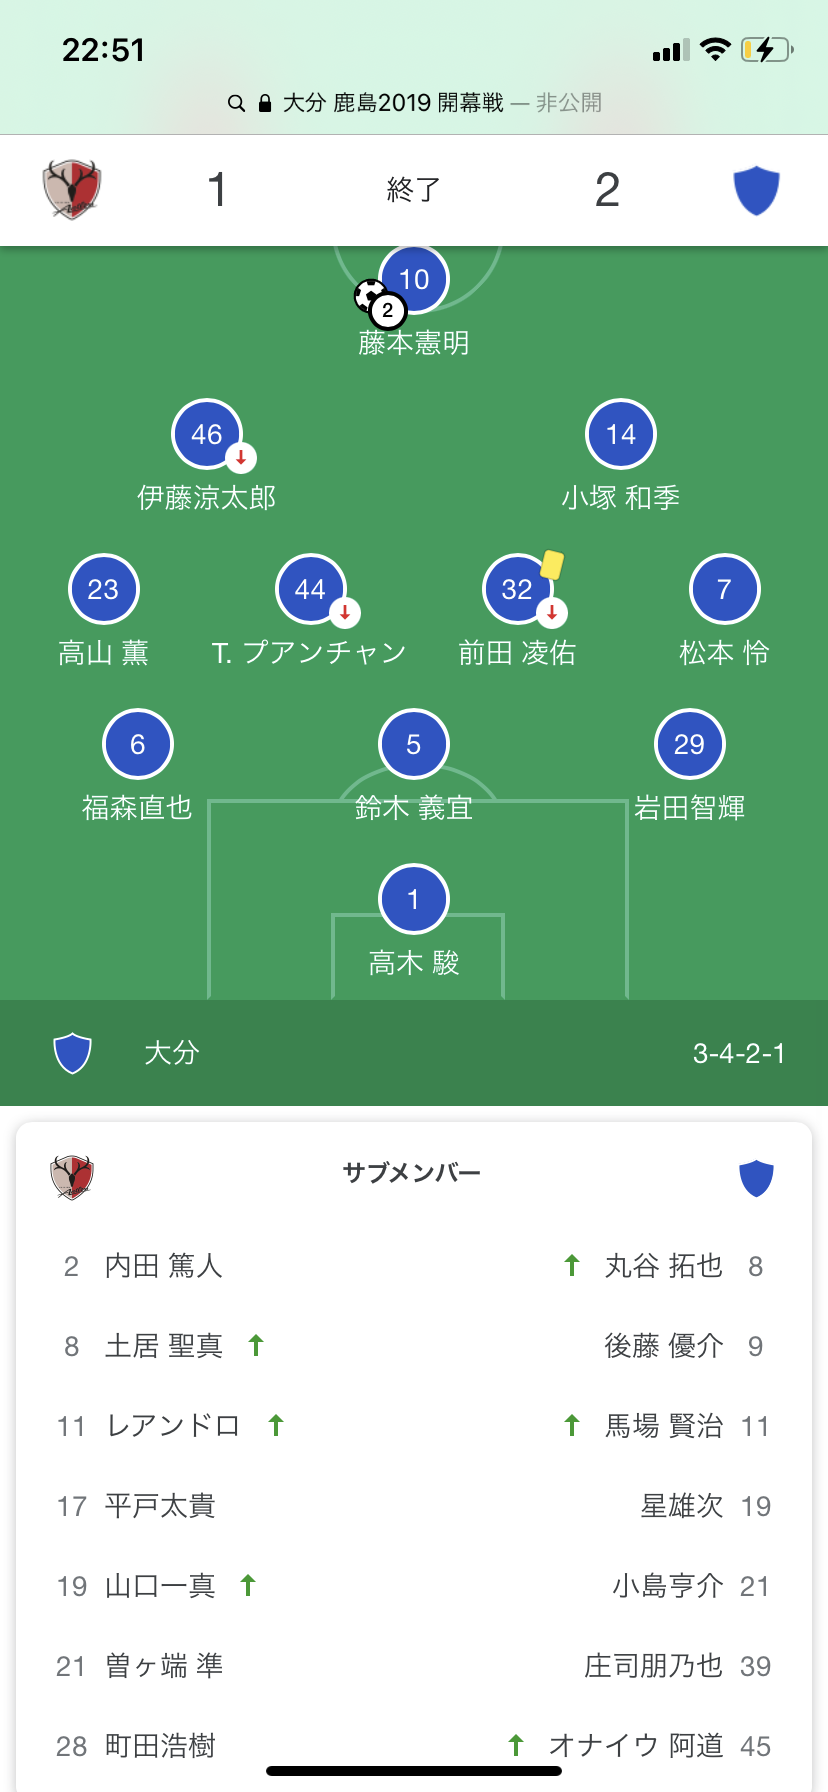Viewport: 828px width, 1792px height.
Task: Tap the 3-4-2-1 formation label
Action: (739, 1053)
